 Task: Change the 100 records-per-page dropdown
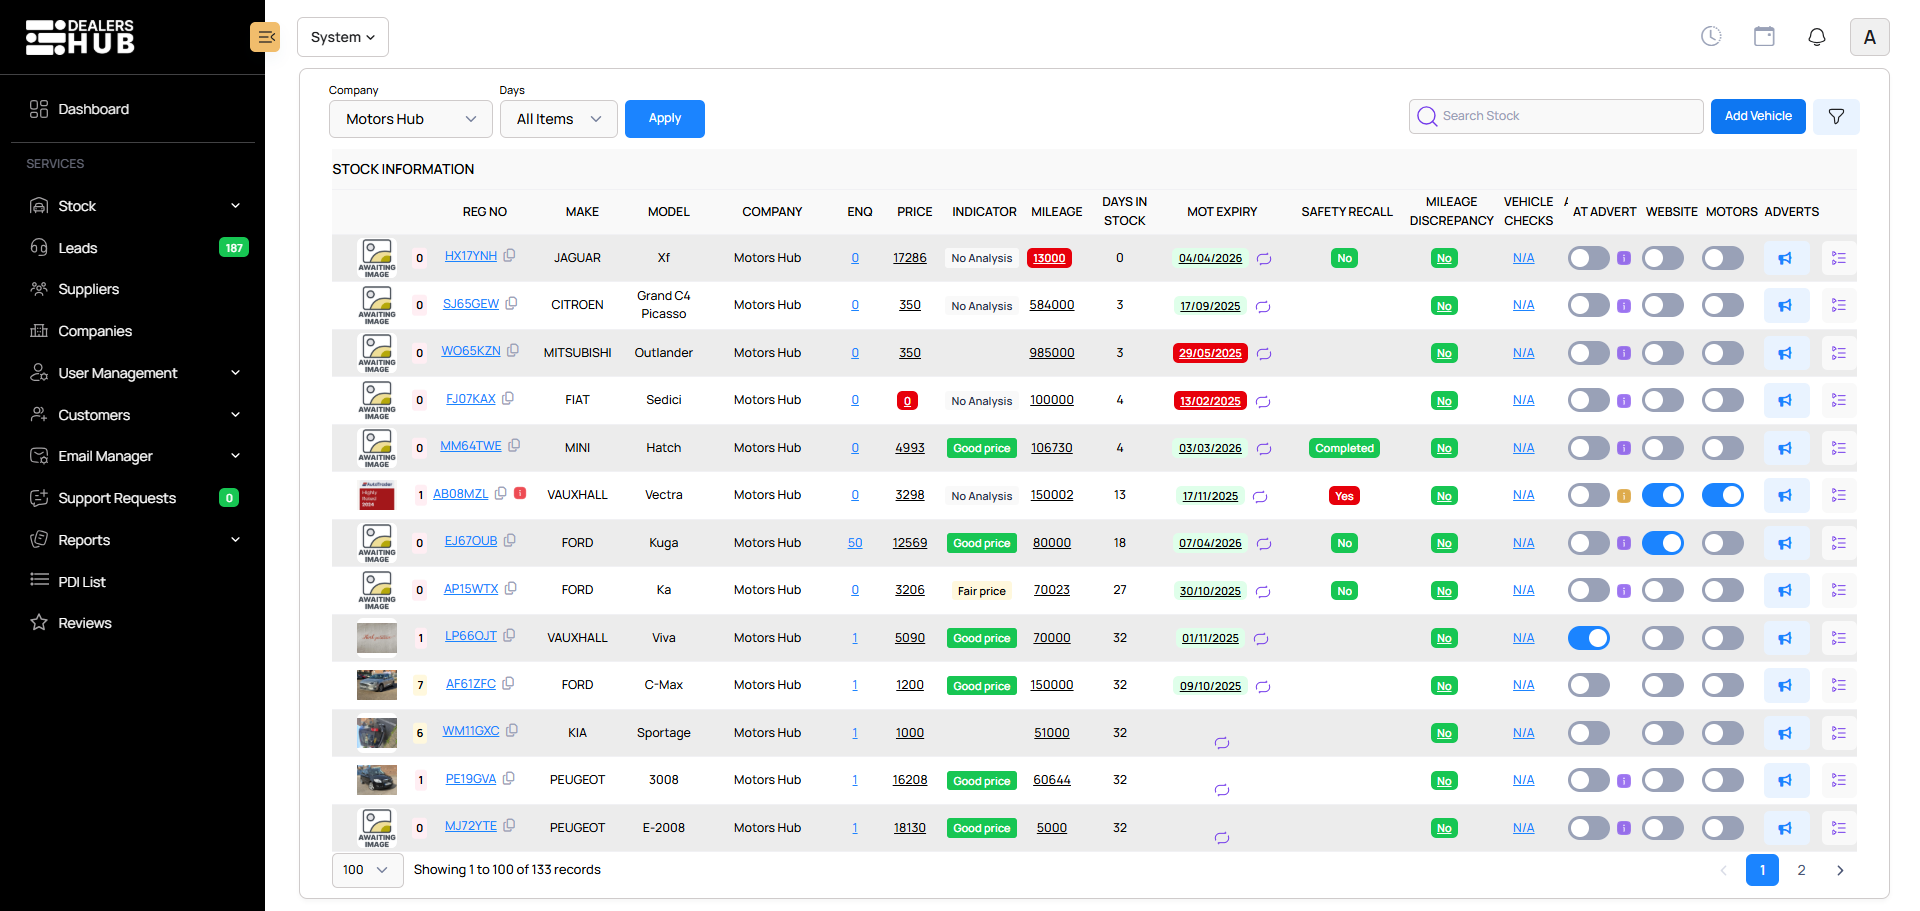click(367, 870)
